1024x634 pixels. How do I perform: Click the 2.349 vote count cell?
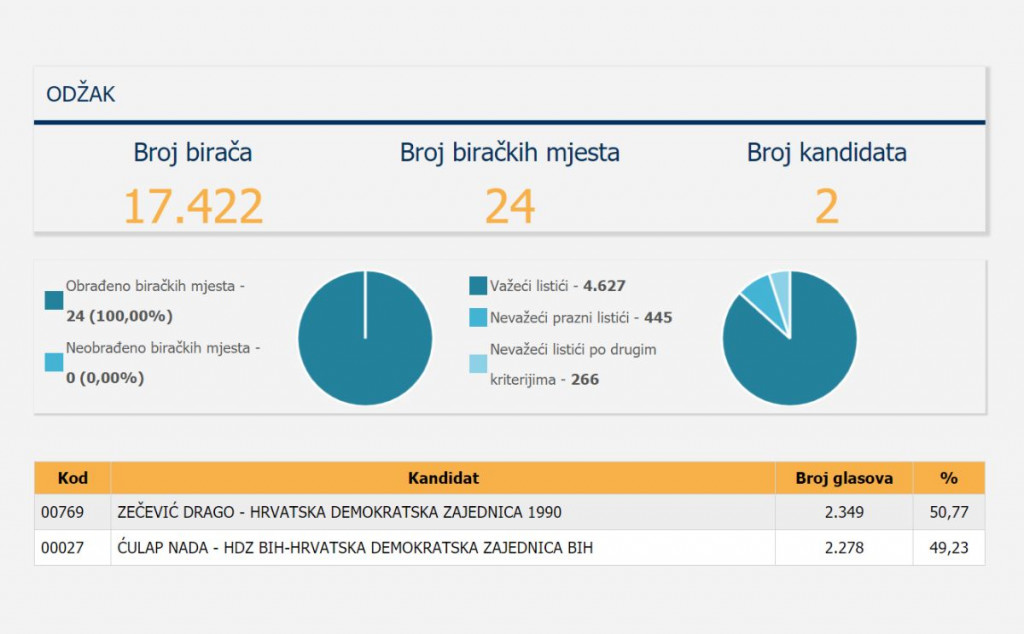pyautogui.click(x=844, y=512)
